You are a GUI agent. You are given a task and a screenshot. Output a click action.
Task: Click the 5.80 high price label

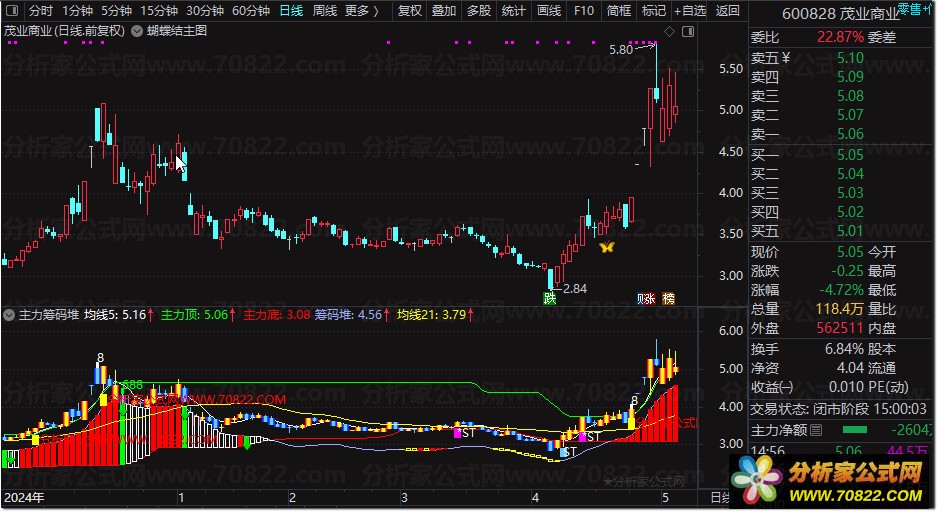[620, 50]
